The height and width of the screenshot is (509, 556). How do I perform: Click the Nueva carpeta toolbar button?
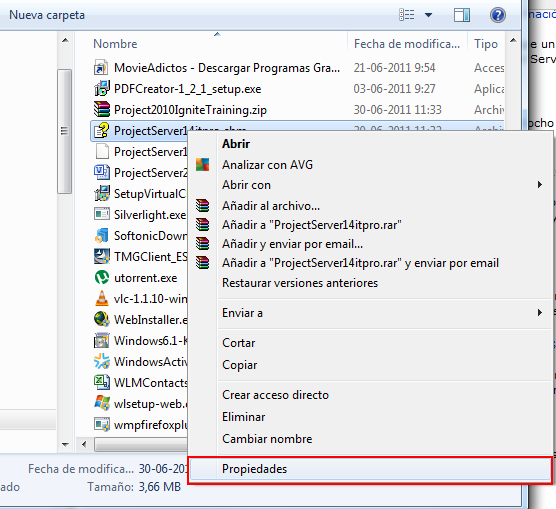click(x=47, y=15)
